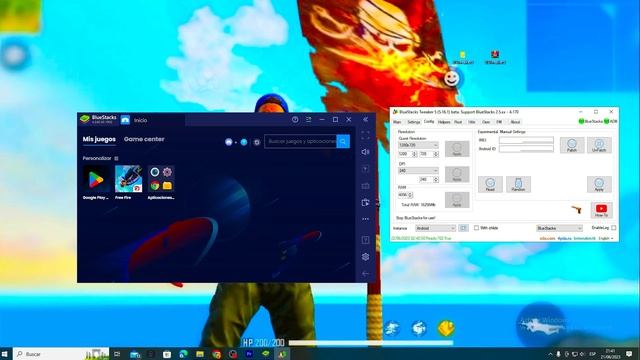Image resolution: width=640 pixels, height=360 pixels.
Task: Open Microsoft Edge from the taskbar
Action: coord(183,354)
